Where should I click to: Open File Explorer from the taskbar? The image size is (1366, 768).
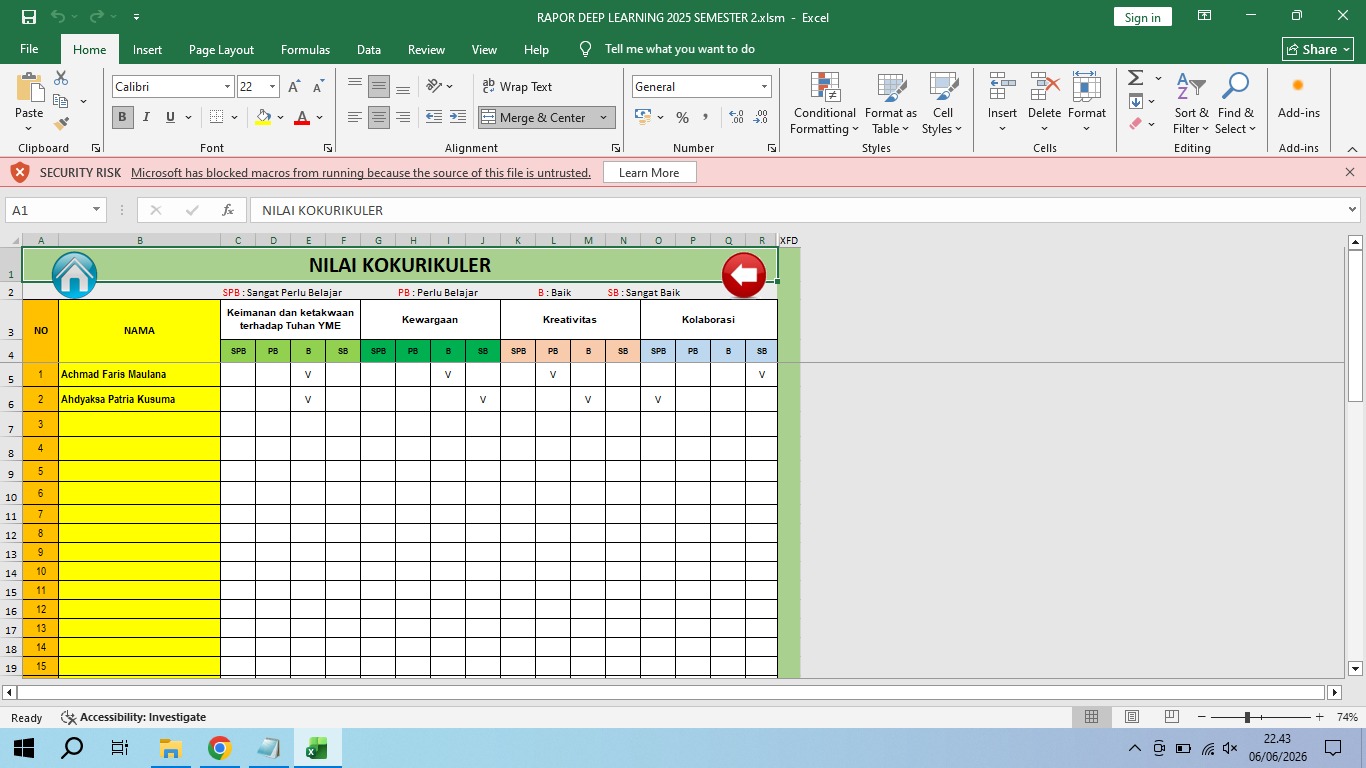click(x=170, y=748)
